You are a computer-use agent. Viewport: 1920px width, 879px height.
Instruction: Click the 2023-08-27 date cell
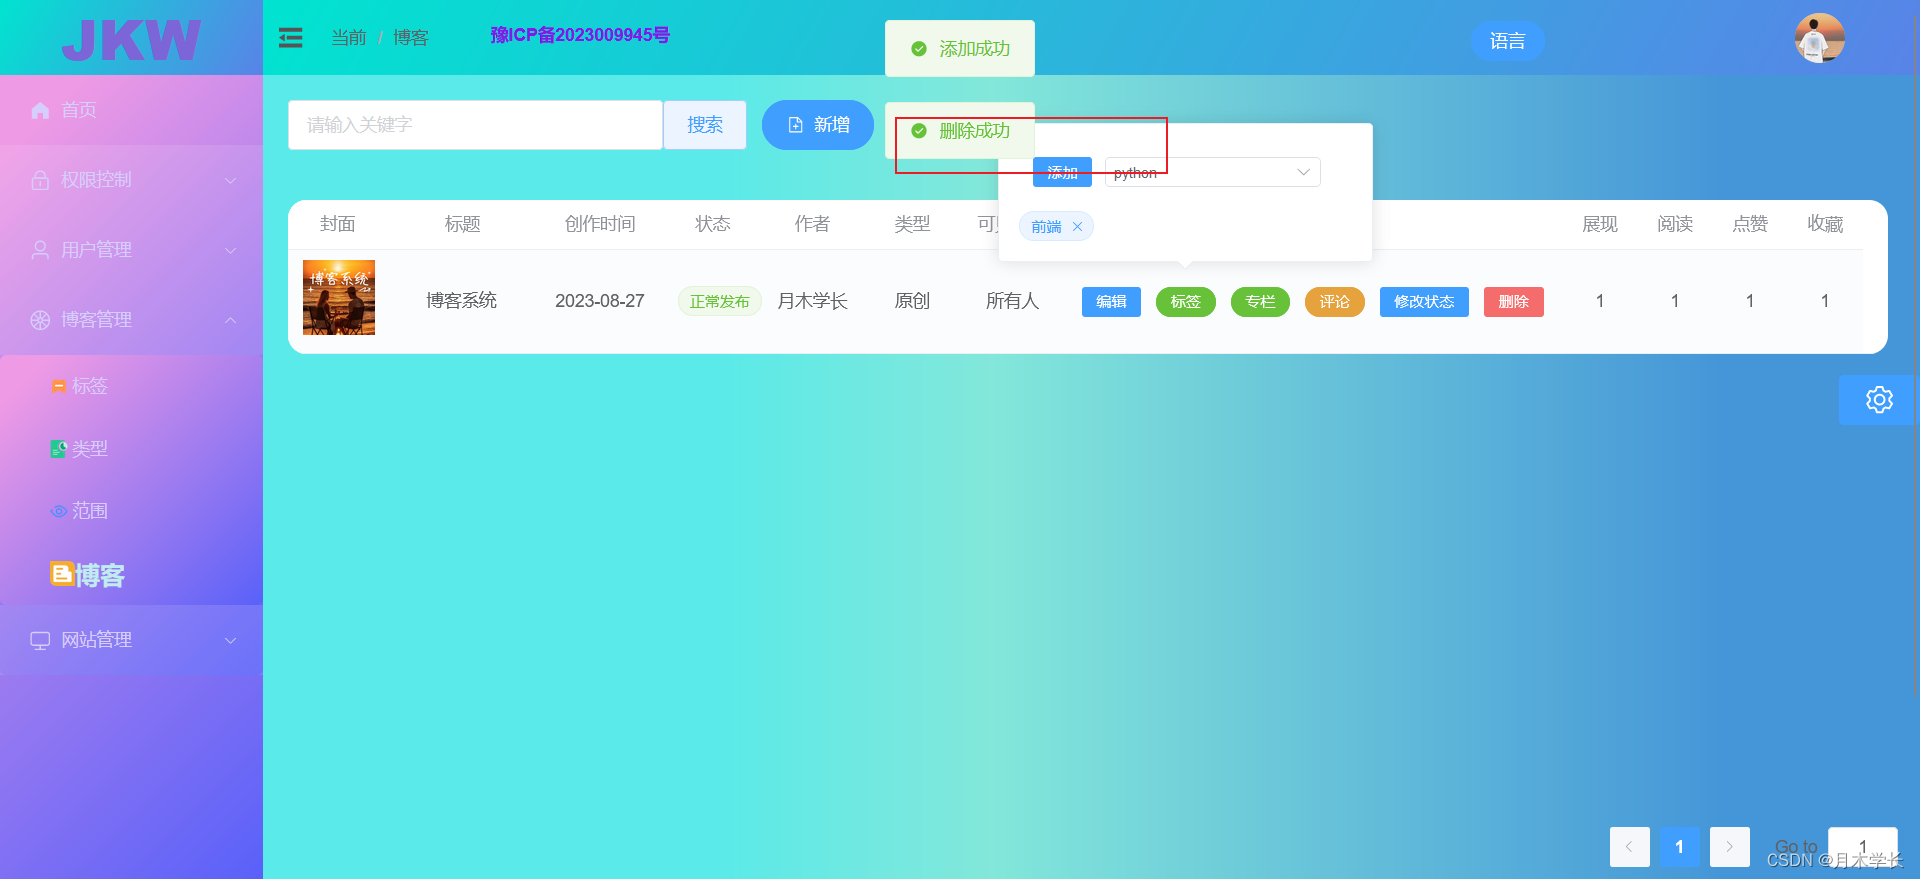pyautogui.click(x=600, y=301)
